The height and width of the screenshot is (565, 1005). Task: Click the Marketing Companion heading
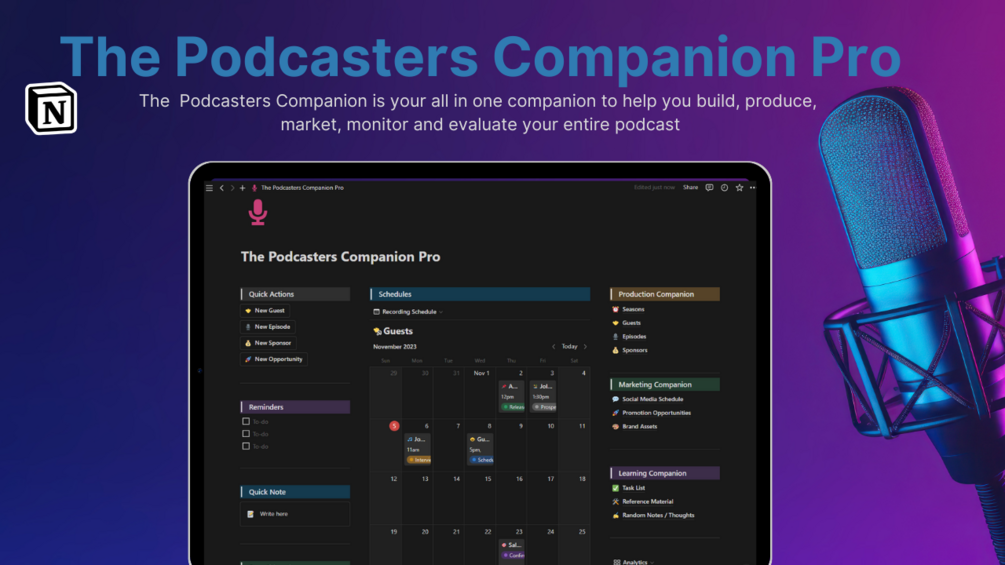[x=665, y=384]
